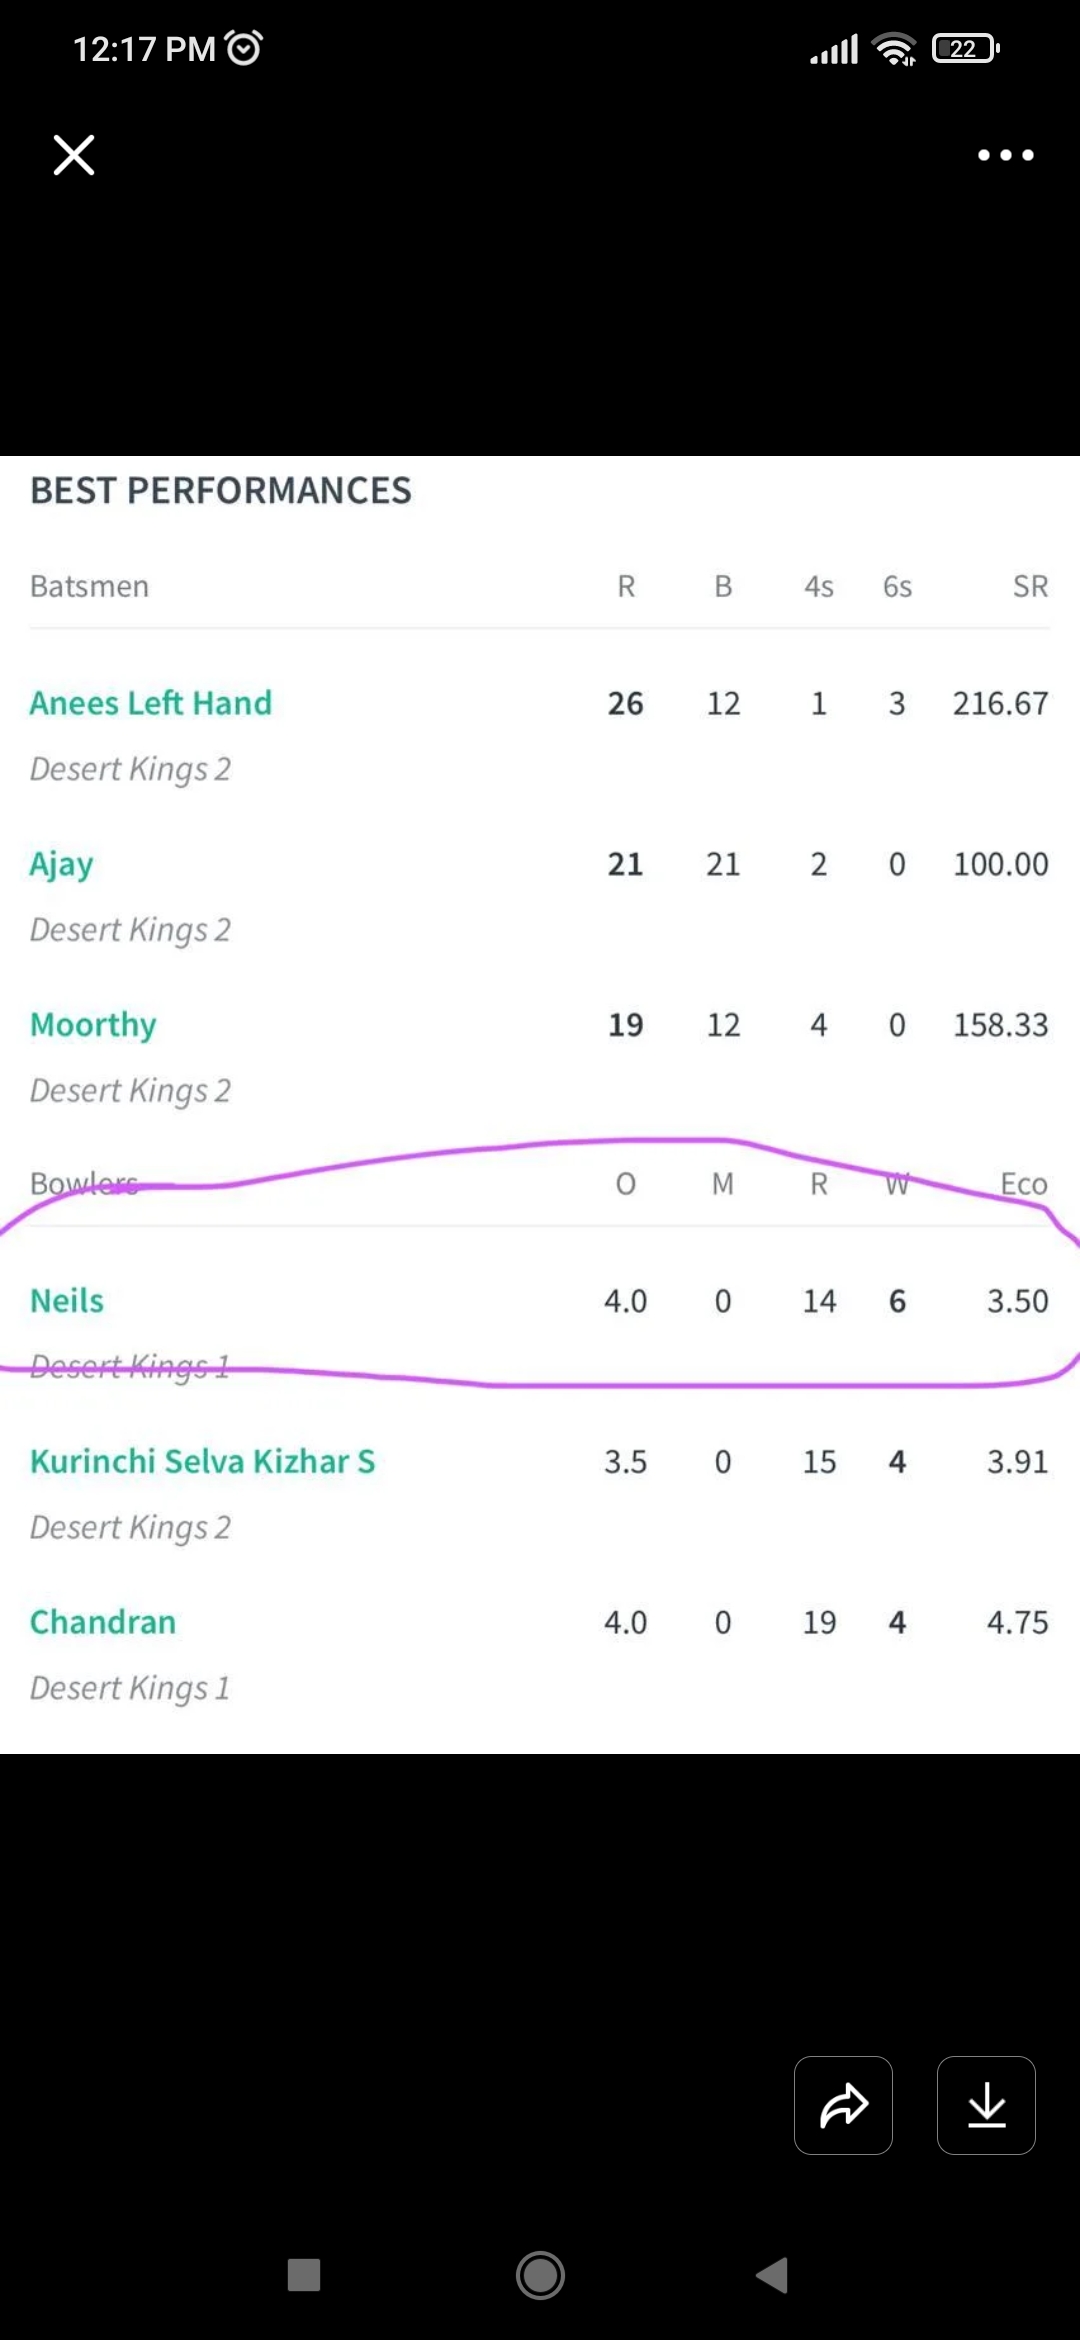Viewport: 1080px width, 2340px height.
Task: Tap the Android back triangle button
Action: click(772, 2275)
